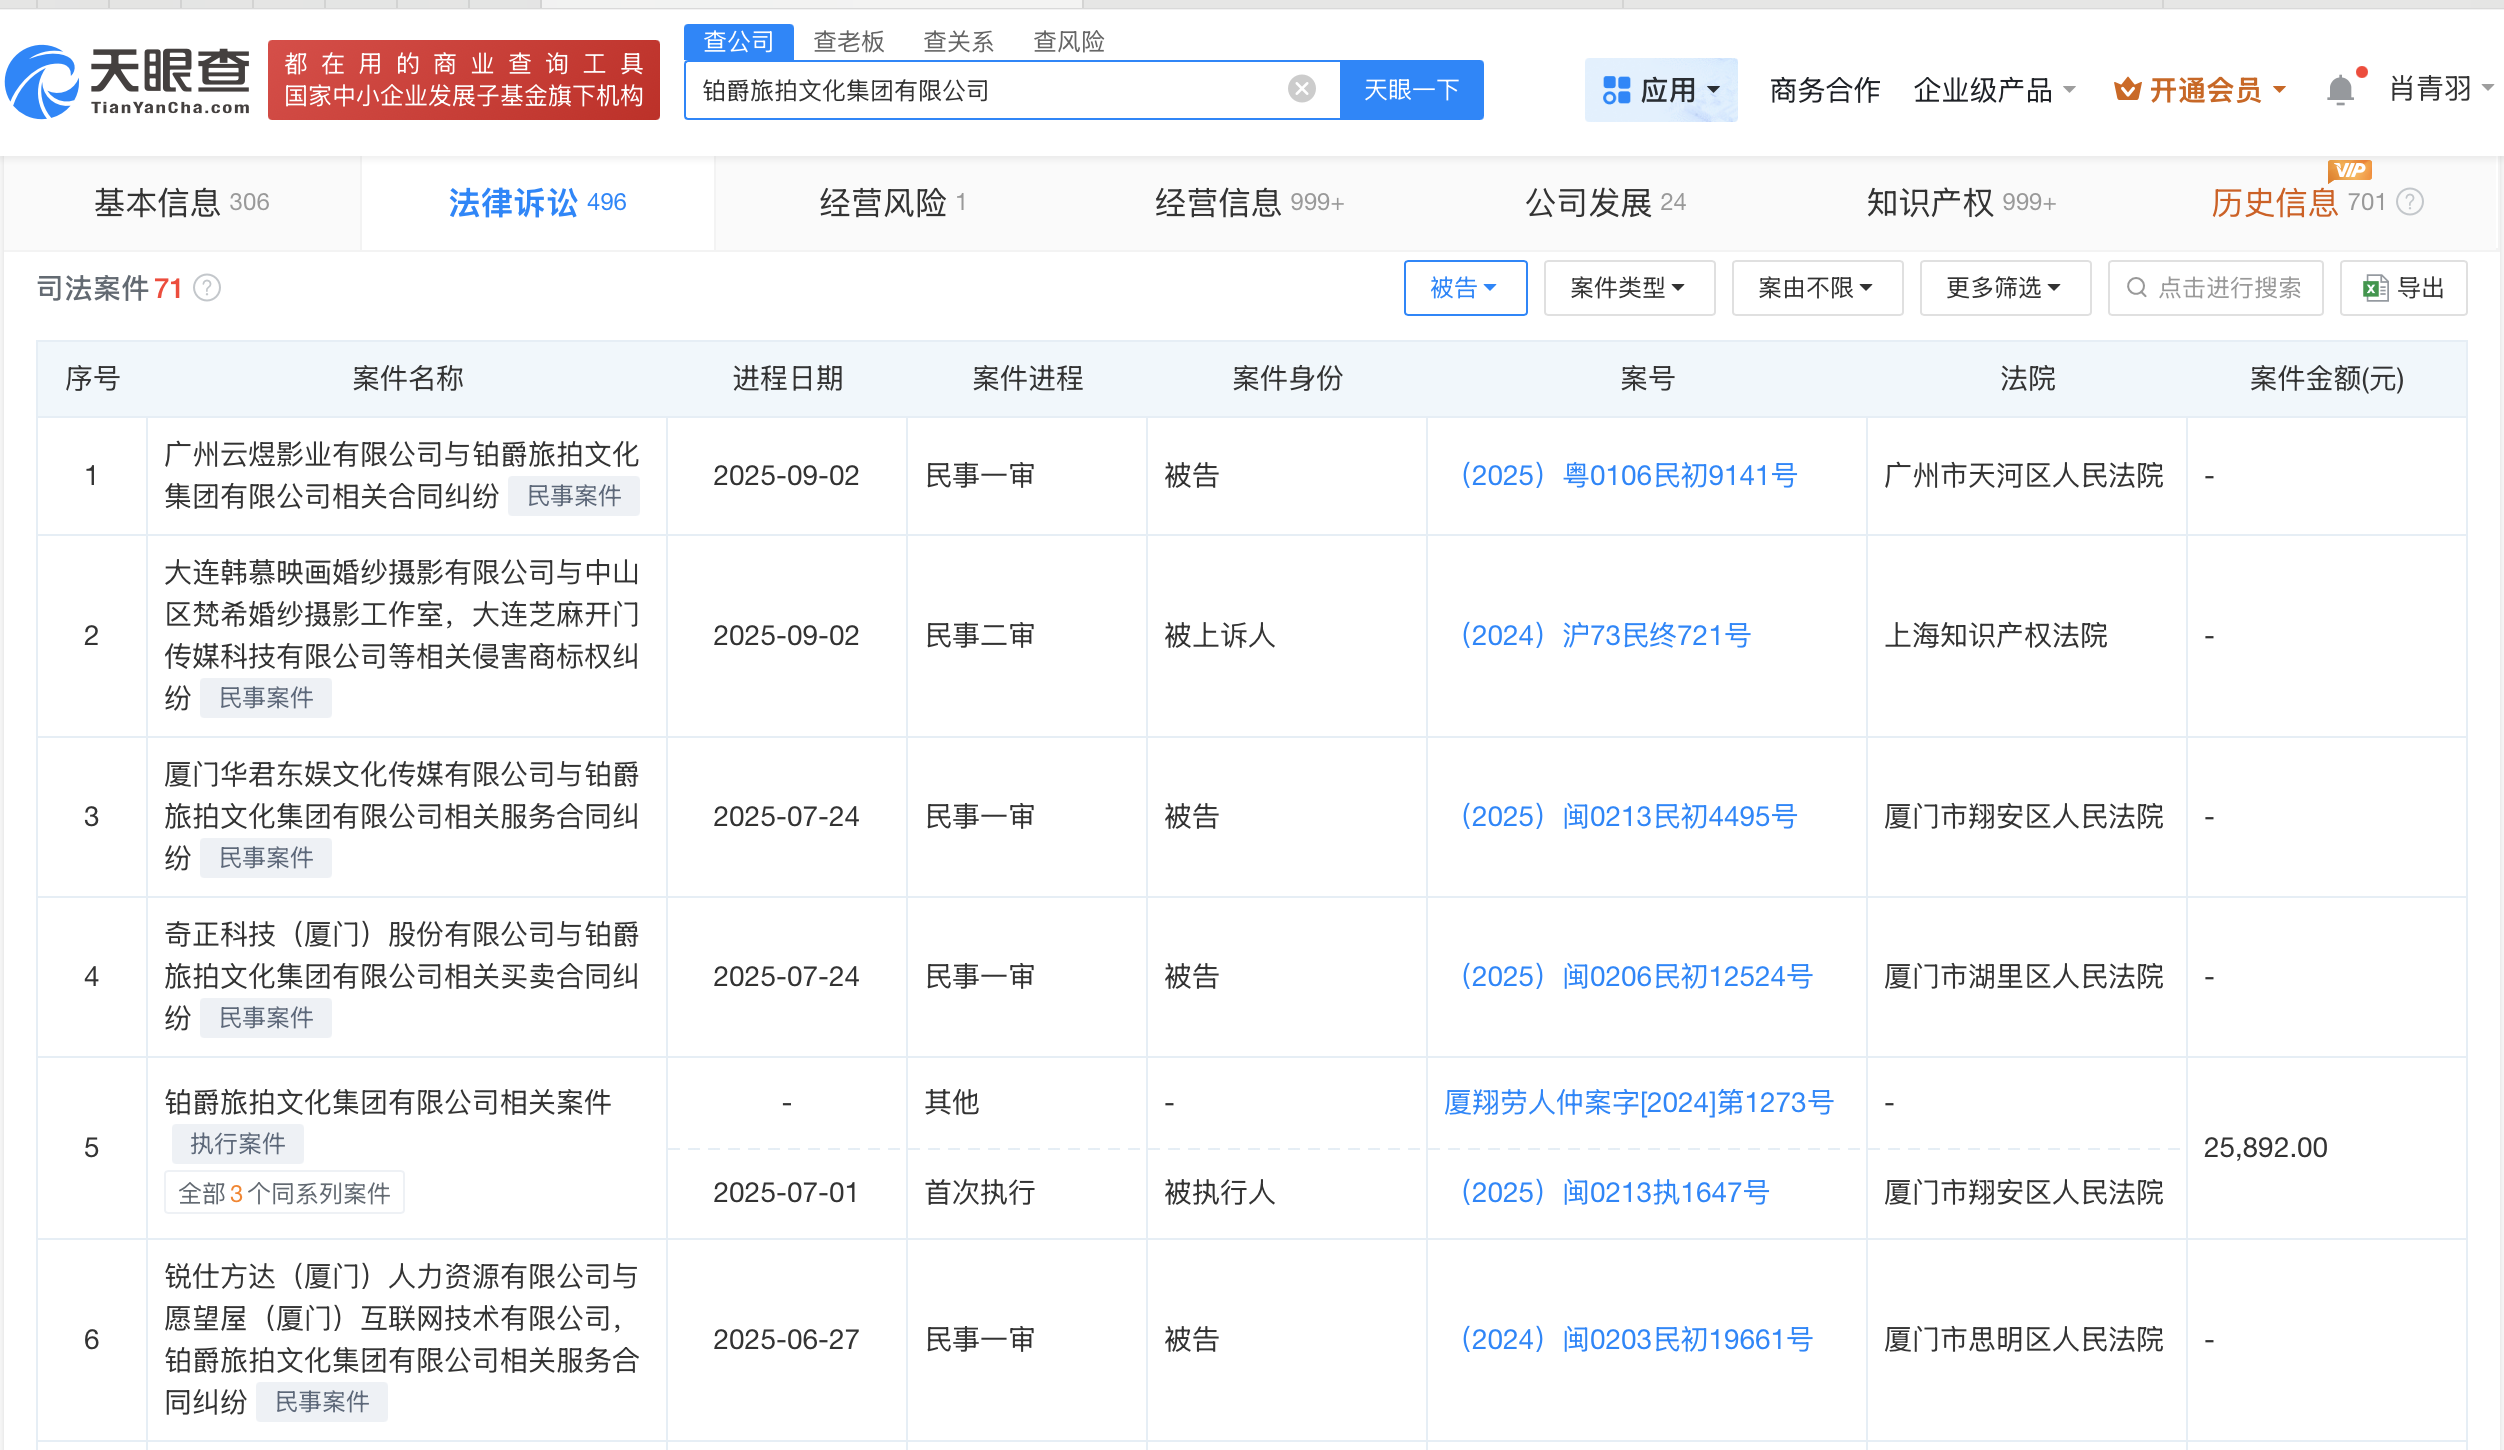Click the 天眼一下 search button
2504x1450 pixels.
pyautogui.click(x=1411, y=90)
